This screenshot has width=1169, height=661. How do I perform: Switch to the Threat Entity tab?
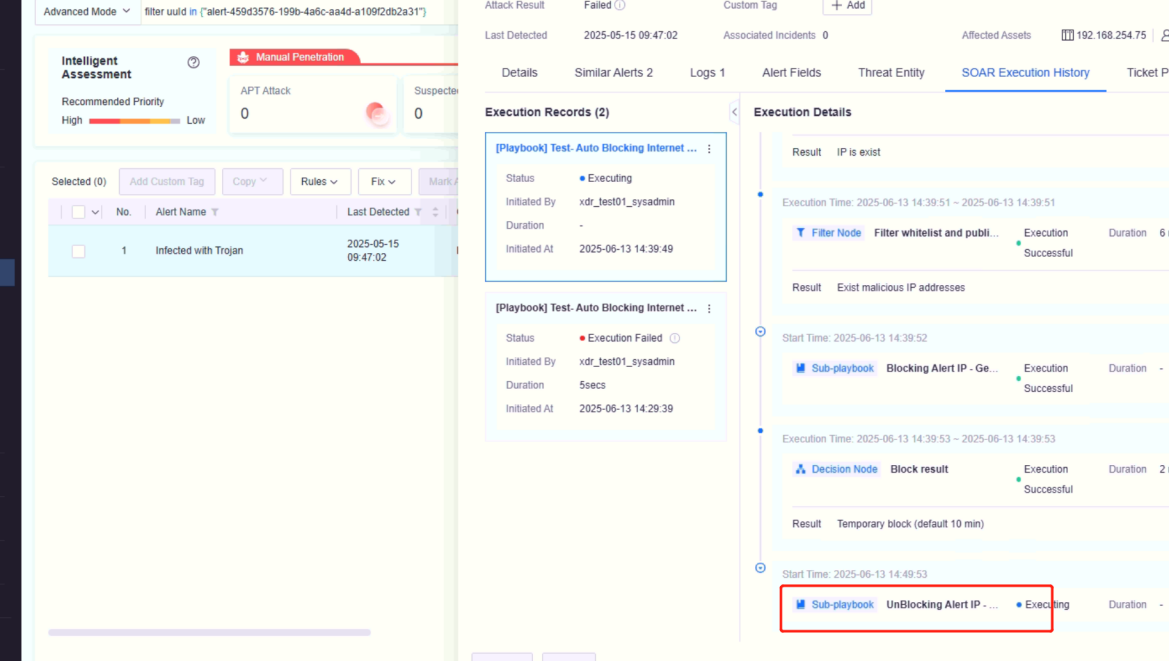point(891,72)
